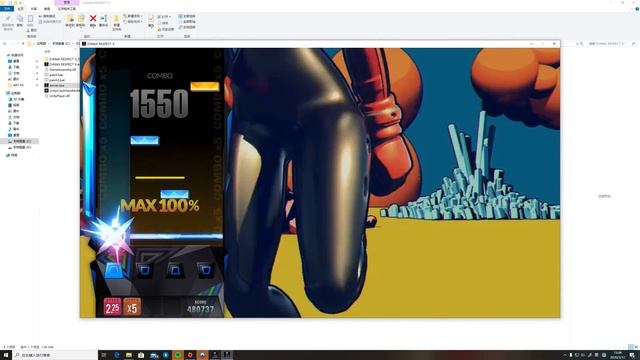Click the Task View icon on taskbar

click(104, 355)
